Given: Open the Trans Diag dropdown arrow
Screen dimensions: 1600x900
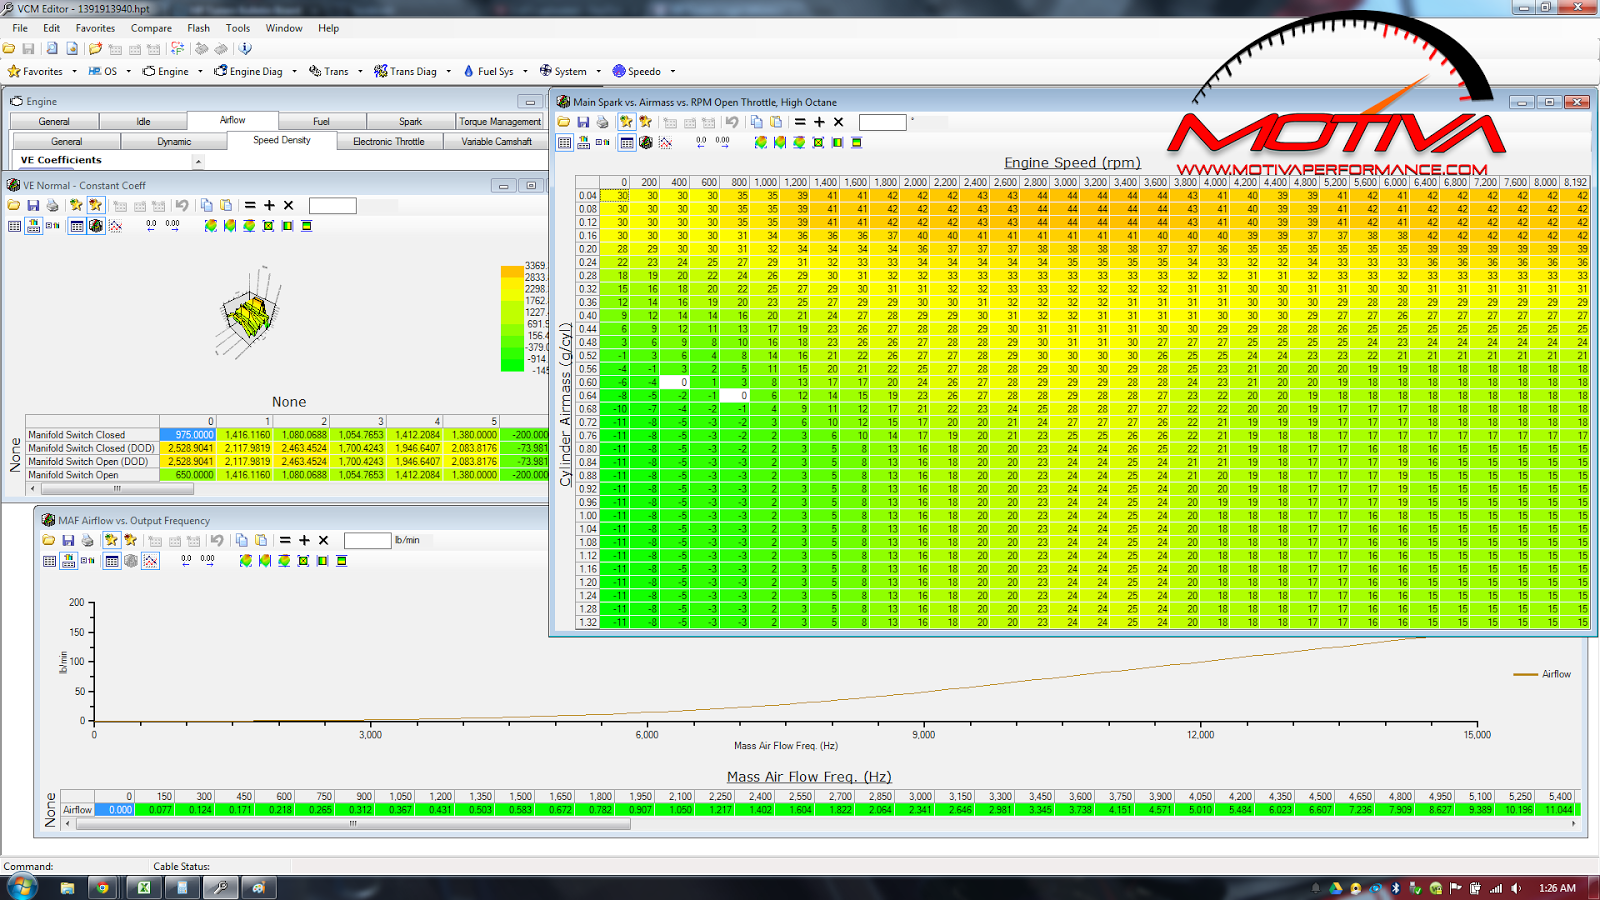Looking at the screenshot, I should tap(448, 71).
